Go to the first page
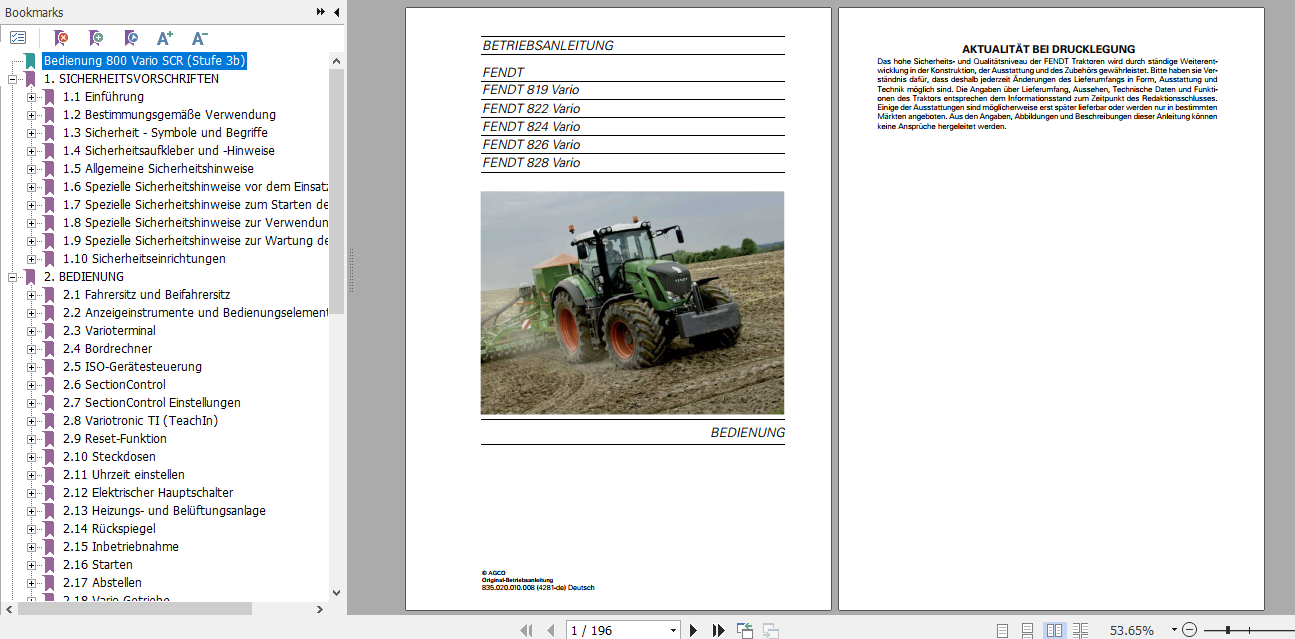1295x639 pixels. pyautogui.click(x=526, y=630)
